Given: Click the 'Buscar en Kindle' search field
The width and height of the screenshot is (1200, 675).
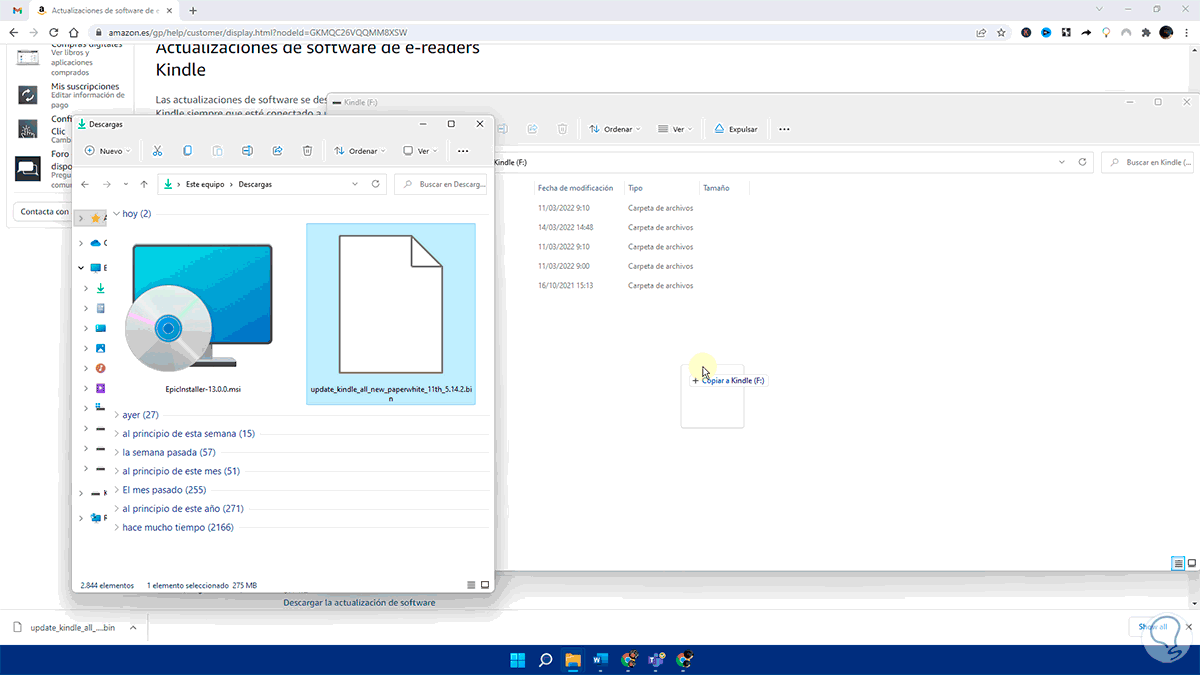Looking at the screenshot, I should [x=1150, y=162].
